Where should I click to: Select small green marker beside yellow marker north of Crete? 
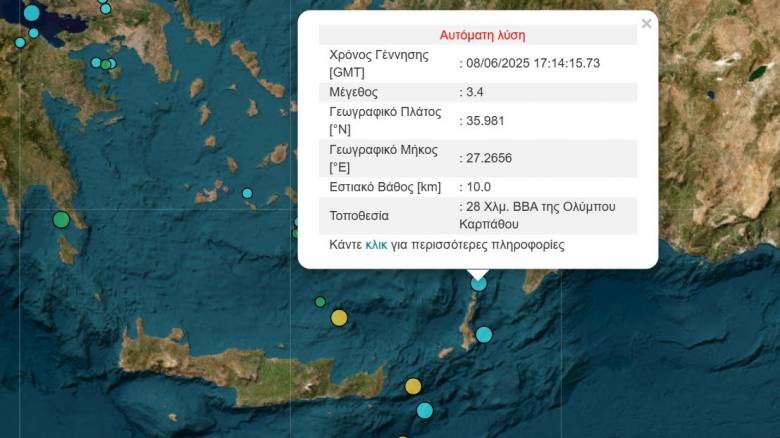[x=320, y=302]
